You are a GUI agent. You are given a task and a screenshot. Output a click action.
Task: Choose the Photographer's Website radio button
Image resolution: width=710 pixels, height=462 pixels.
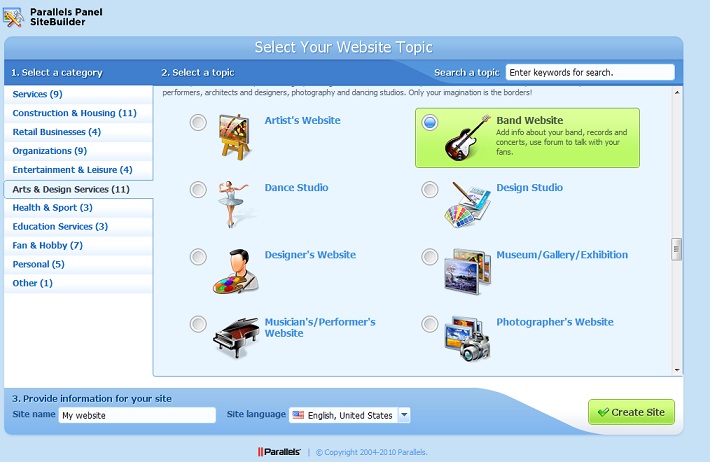(430, 324)
